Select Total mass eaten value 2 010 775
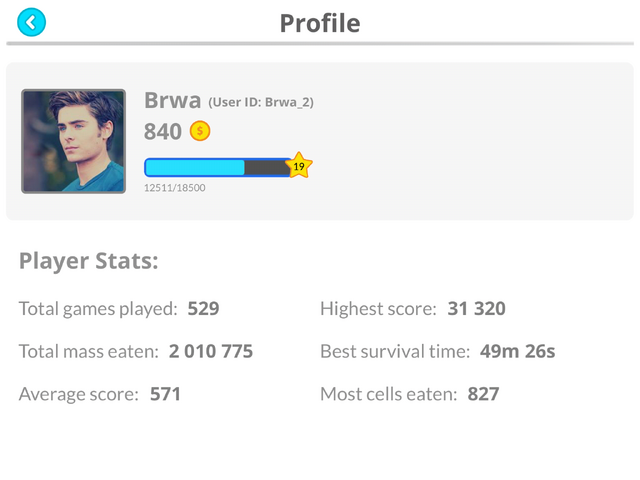This screenshot has height=480, width=640. 211,351
